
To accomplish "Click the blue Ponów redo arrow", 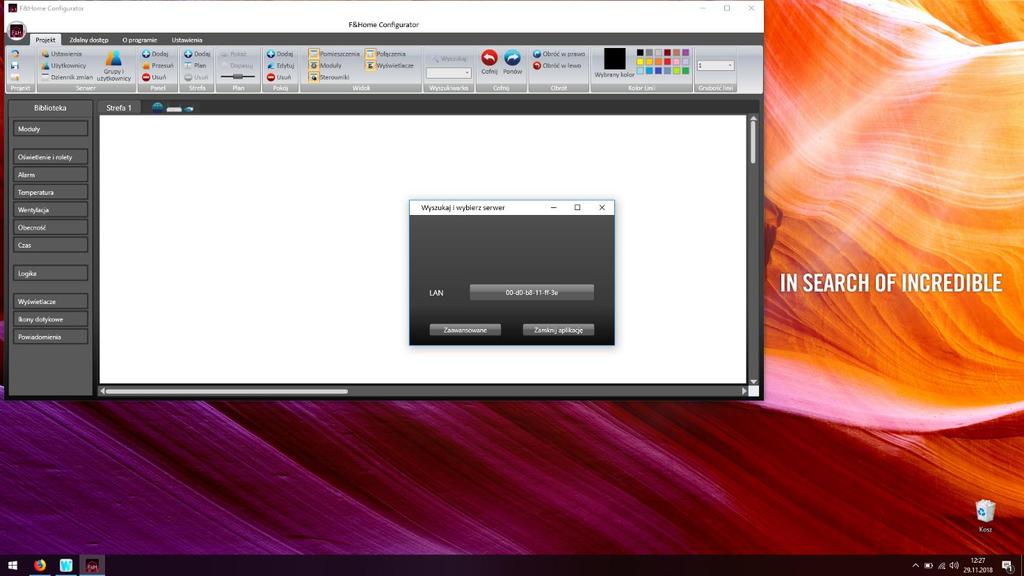I will pos(513,58).
